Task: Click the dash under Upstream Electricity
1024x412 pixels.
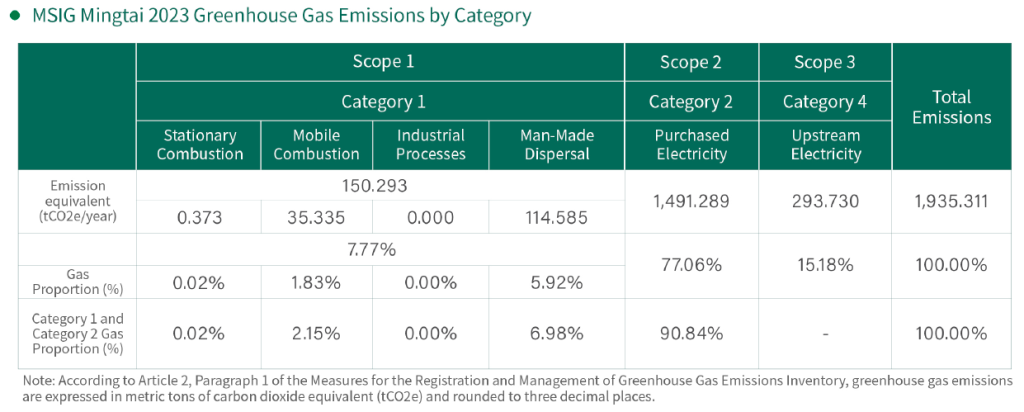Action: tap(825, 334)
